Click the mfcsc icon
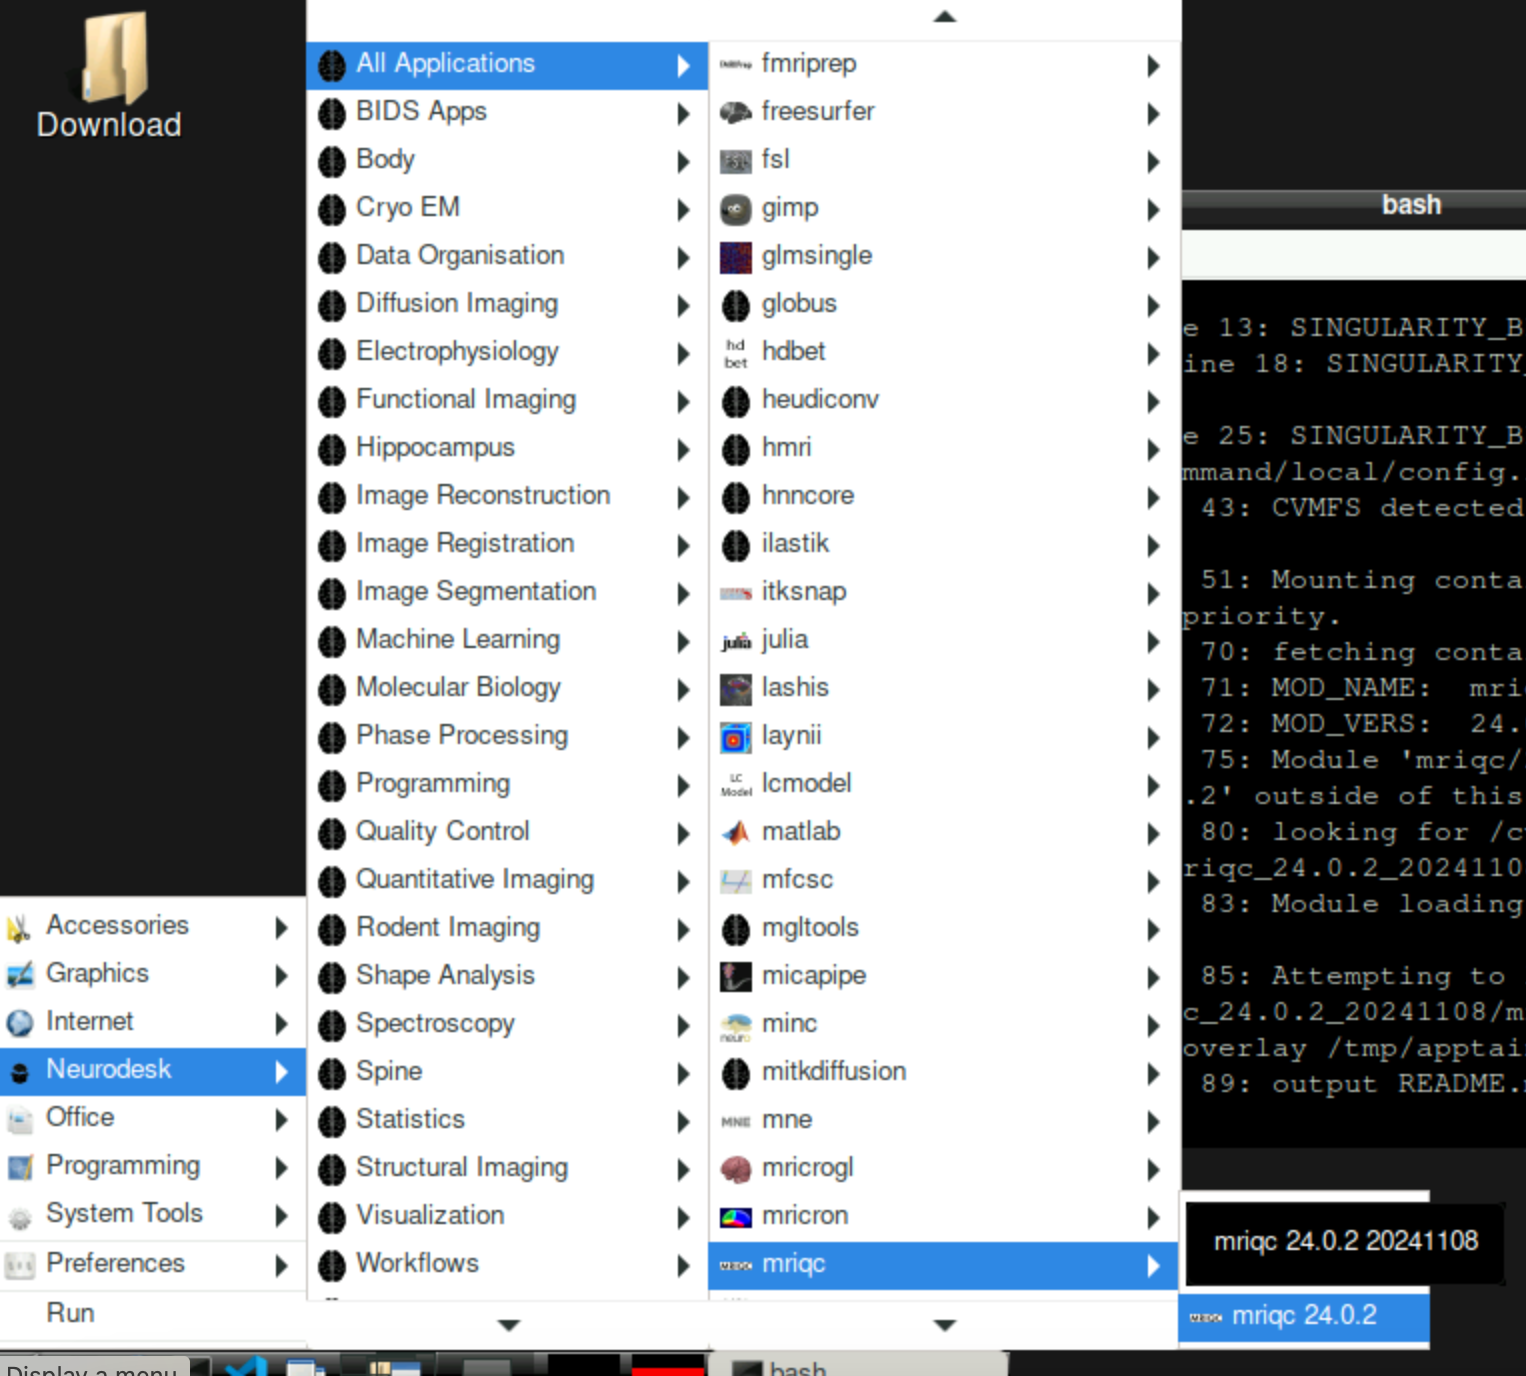The width and height of the screenshot is (1526, 1376). tap(735, 881)
